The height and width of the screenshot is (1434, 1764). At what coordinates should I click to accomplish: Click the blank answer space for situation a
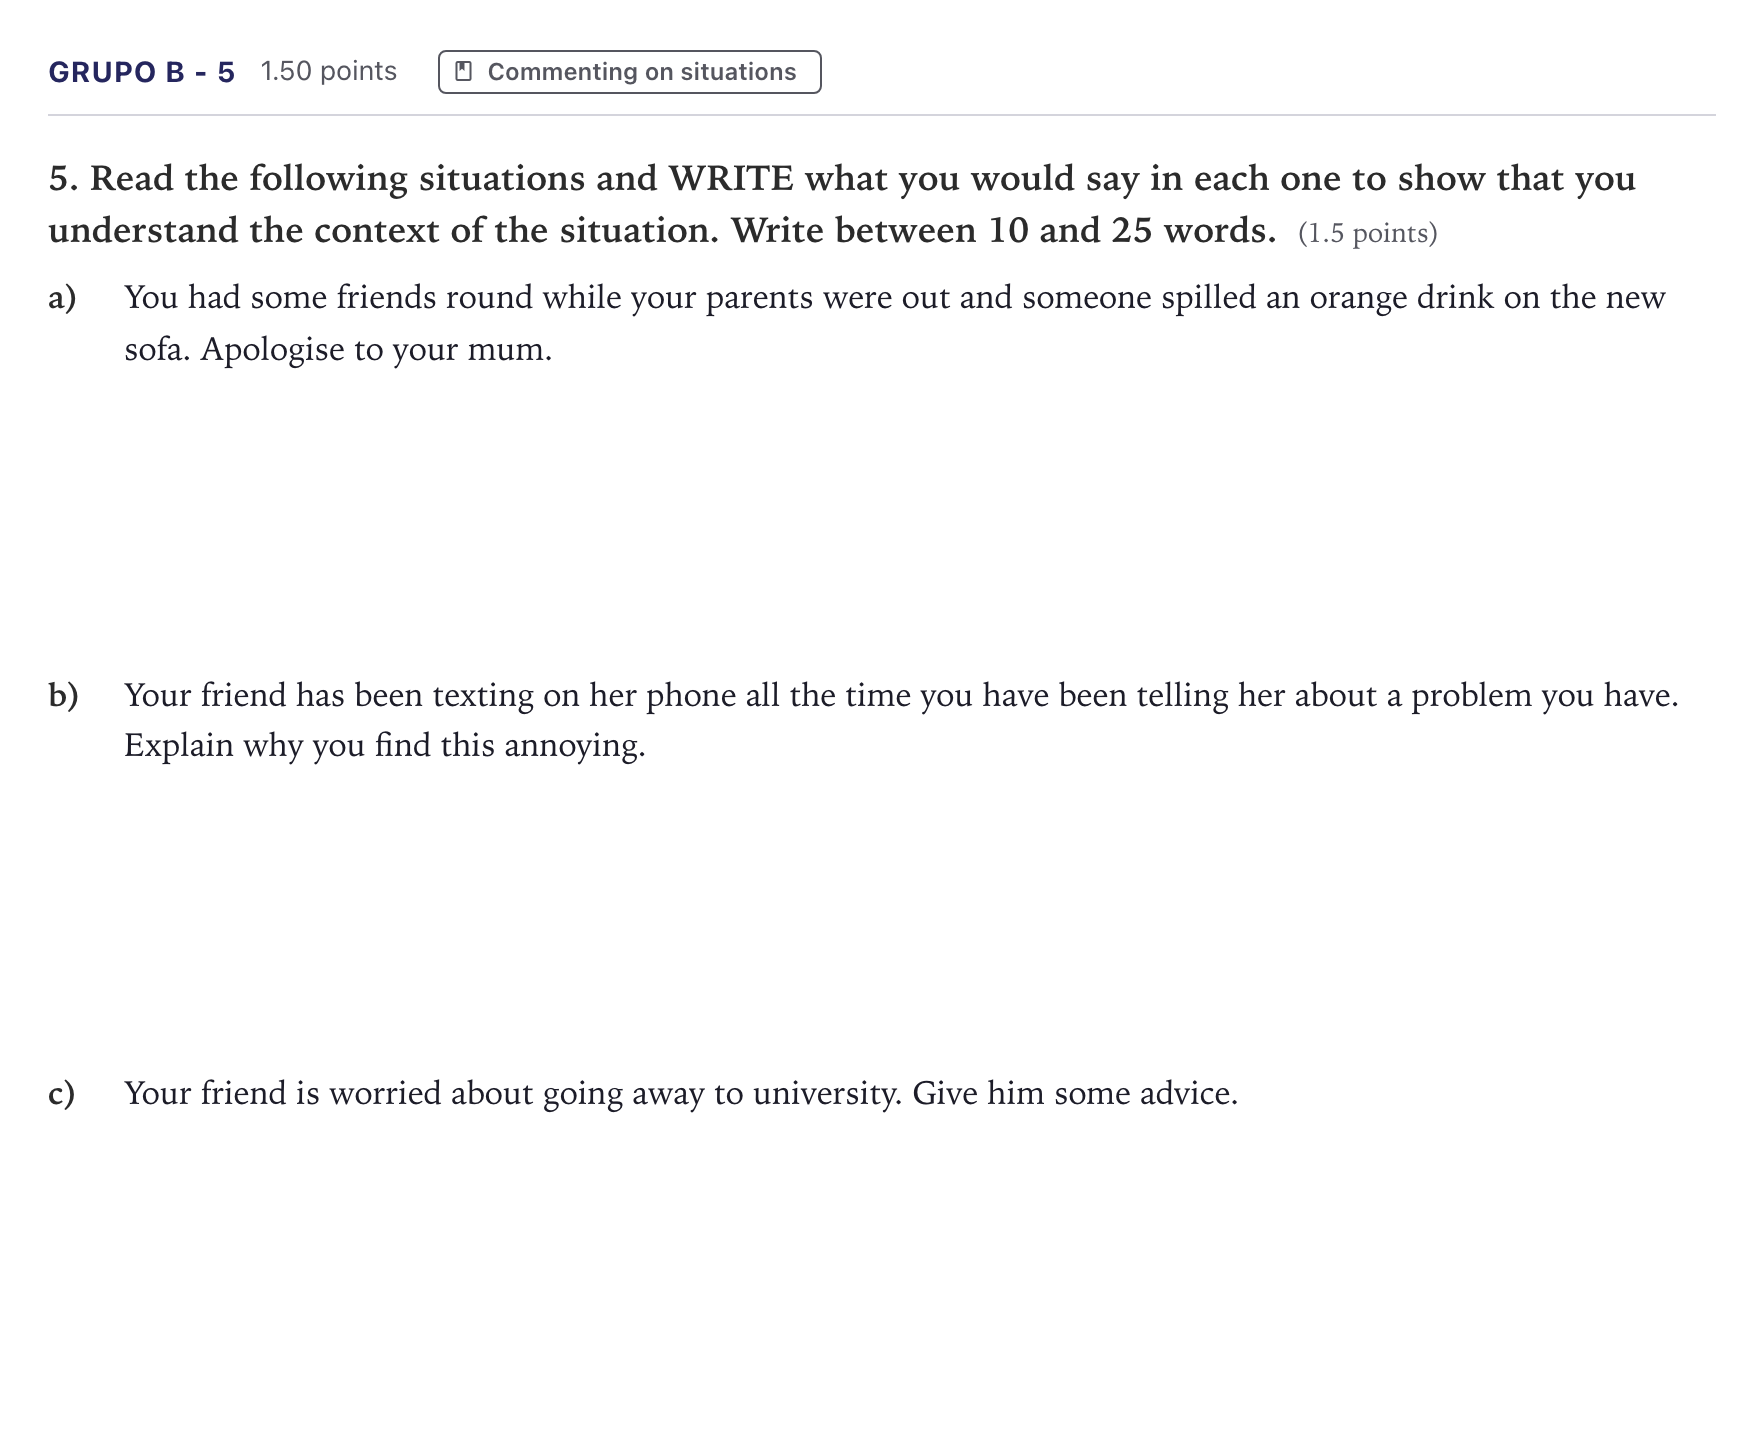pyautogui.click(x=880, y=510)
